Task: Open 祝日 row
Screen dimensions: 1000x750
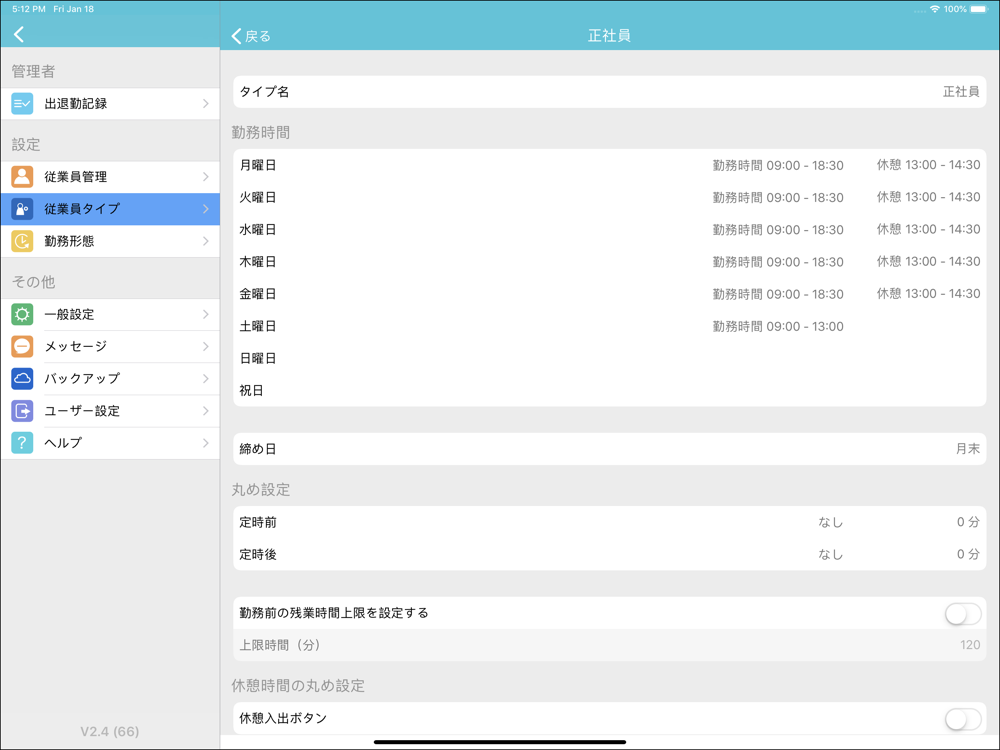Action: point(610,390)
